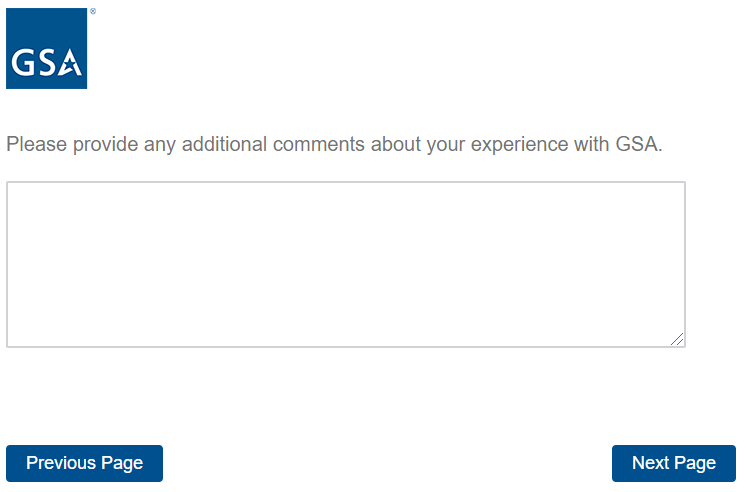This screenshot has width=747, height=492.
Task: Click the text area's corner grip
Action: [x=678, y=340]
